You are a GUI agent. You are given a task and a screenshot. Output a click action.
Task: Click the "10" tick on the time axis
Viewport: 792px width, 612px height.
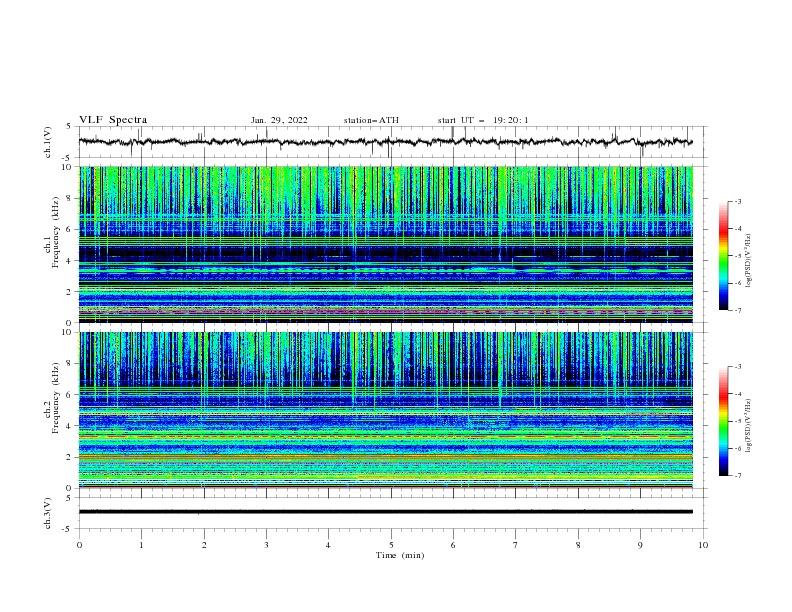coord(703,545)
